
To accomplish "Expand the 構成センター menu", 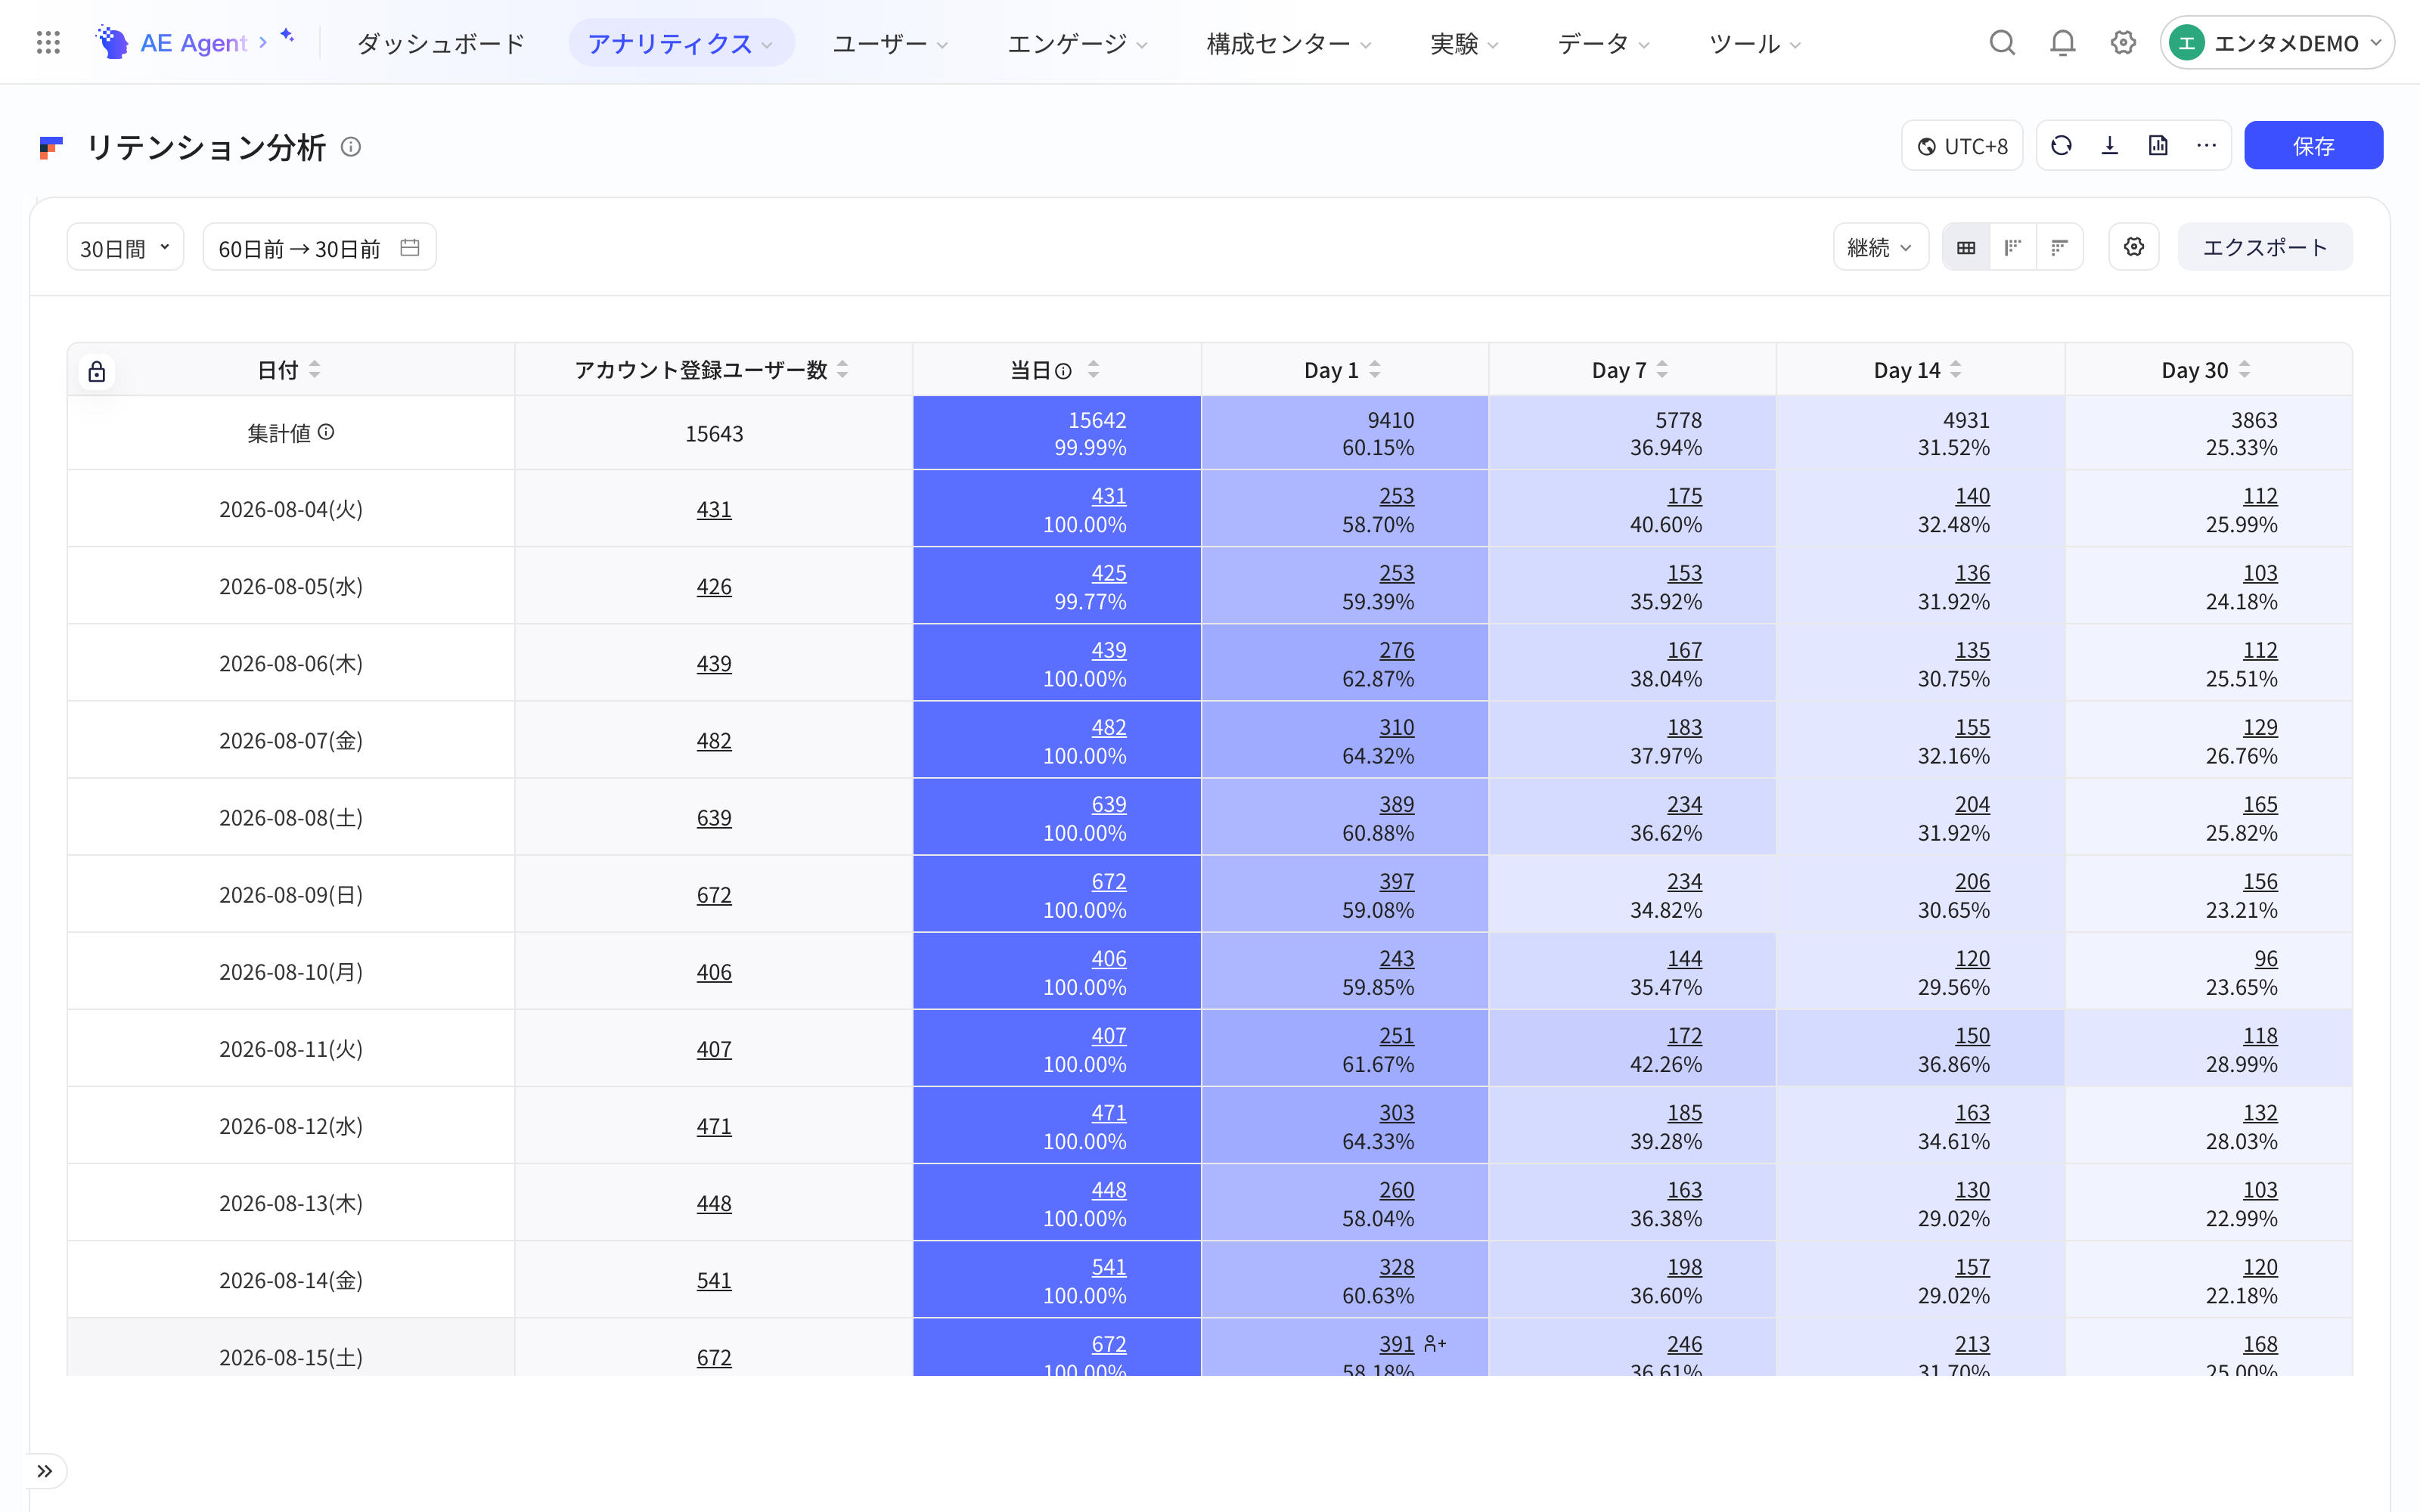I will [x=1288, y=43].
